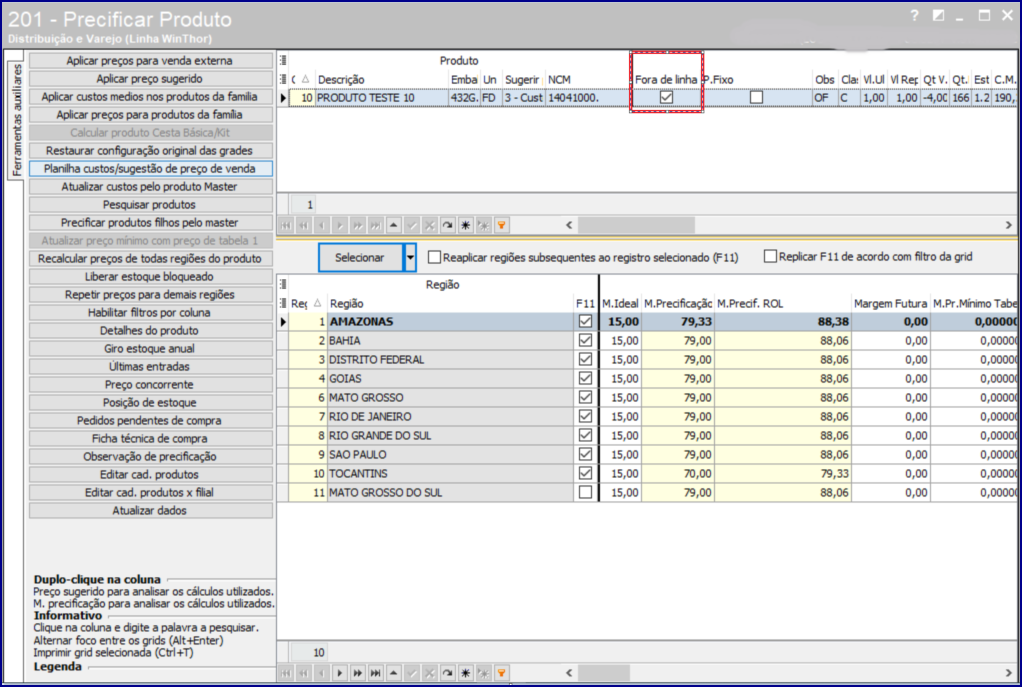Open column chooser icon beside Reg column header
The image size is (1022, 687).
pyautogui.click(x=283, y=303)
